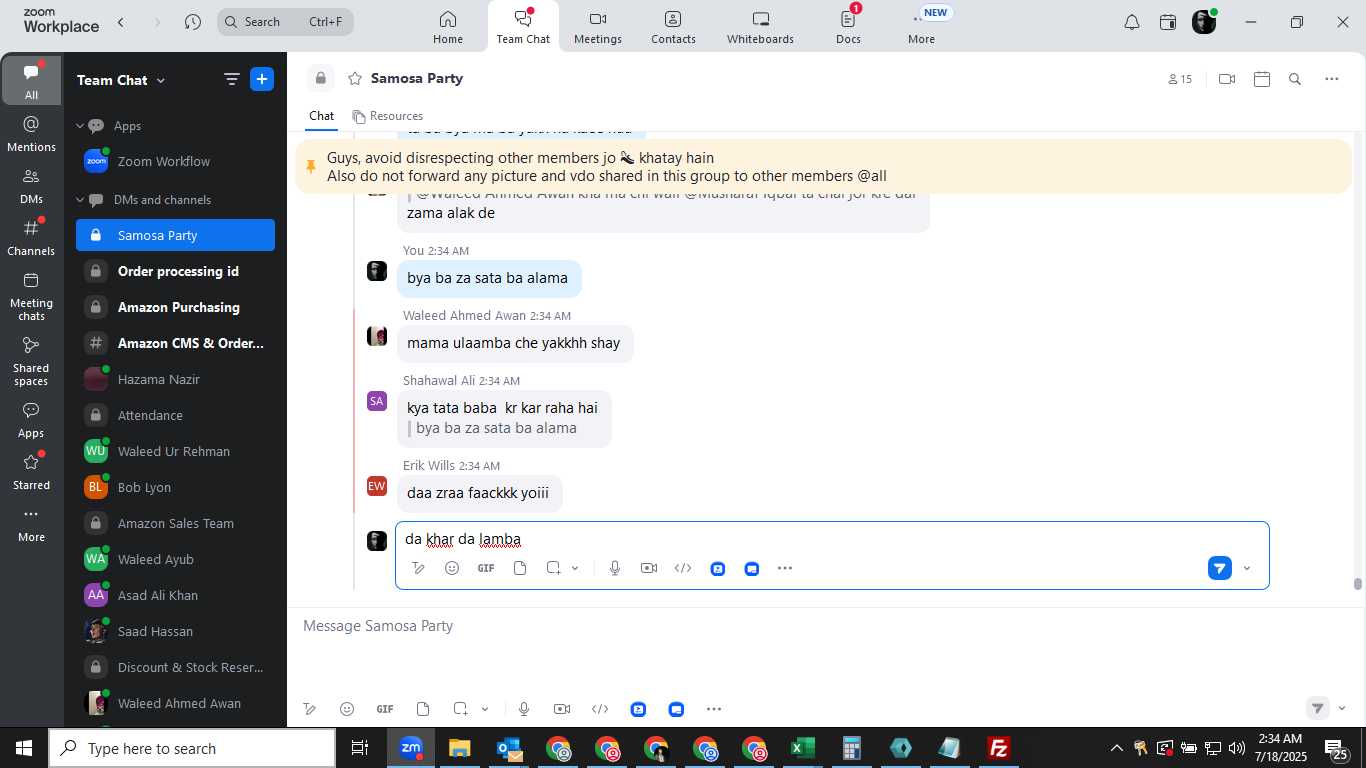Open Apps in the left sidebar

click(x=31, y=419)
